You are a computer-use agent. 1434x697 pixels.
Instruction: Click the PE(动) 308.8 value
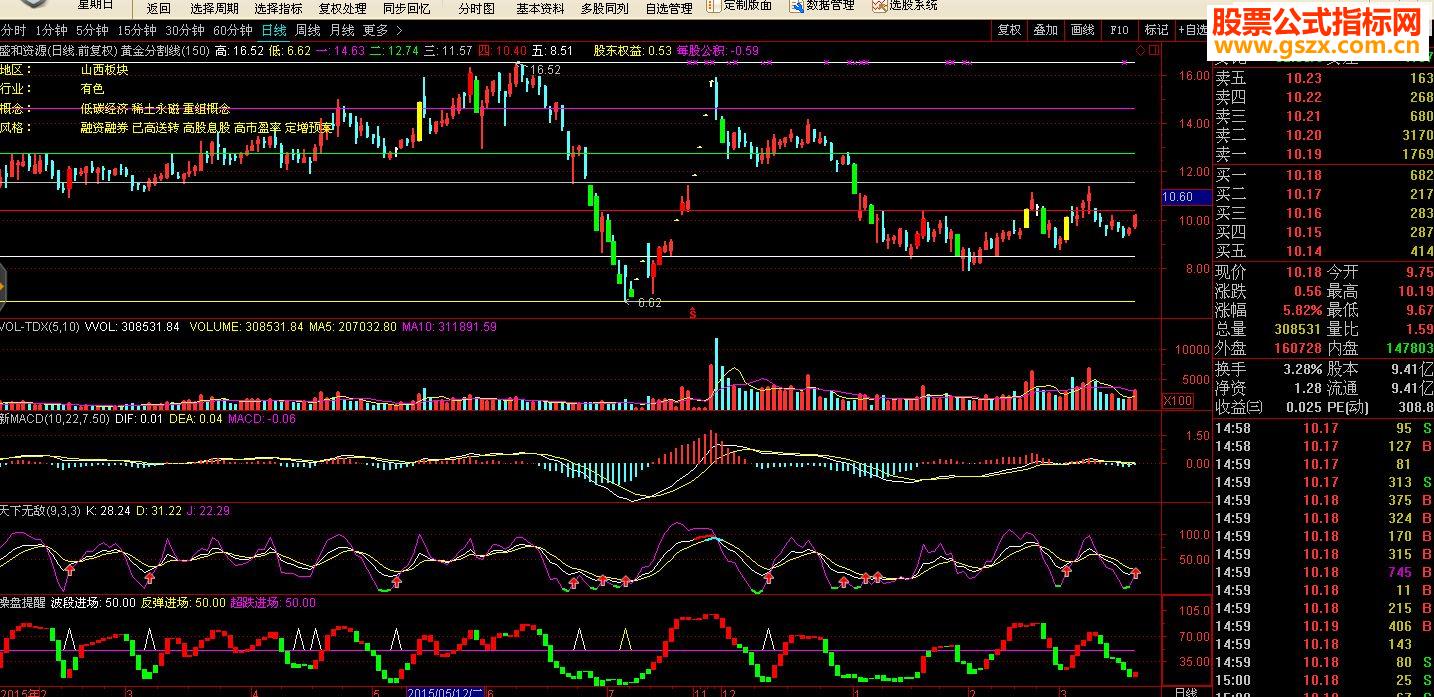tap(1415, 407)
